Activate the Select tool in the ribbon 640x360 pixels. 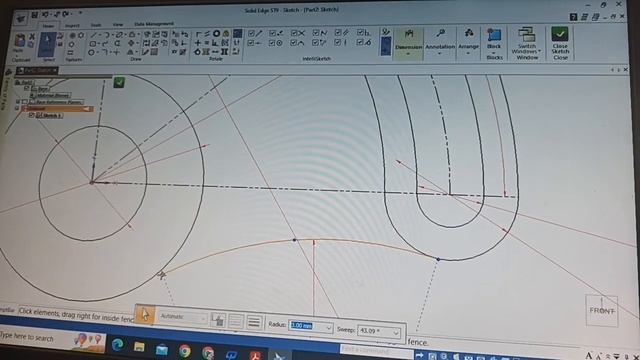(48, 45)
